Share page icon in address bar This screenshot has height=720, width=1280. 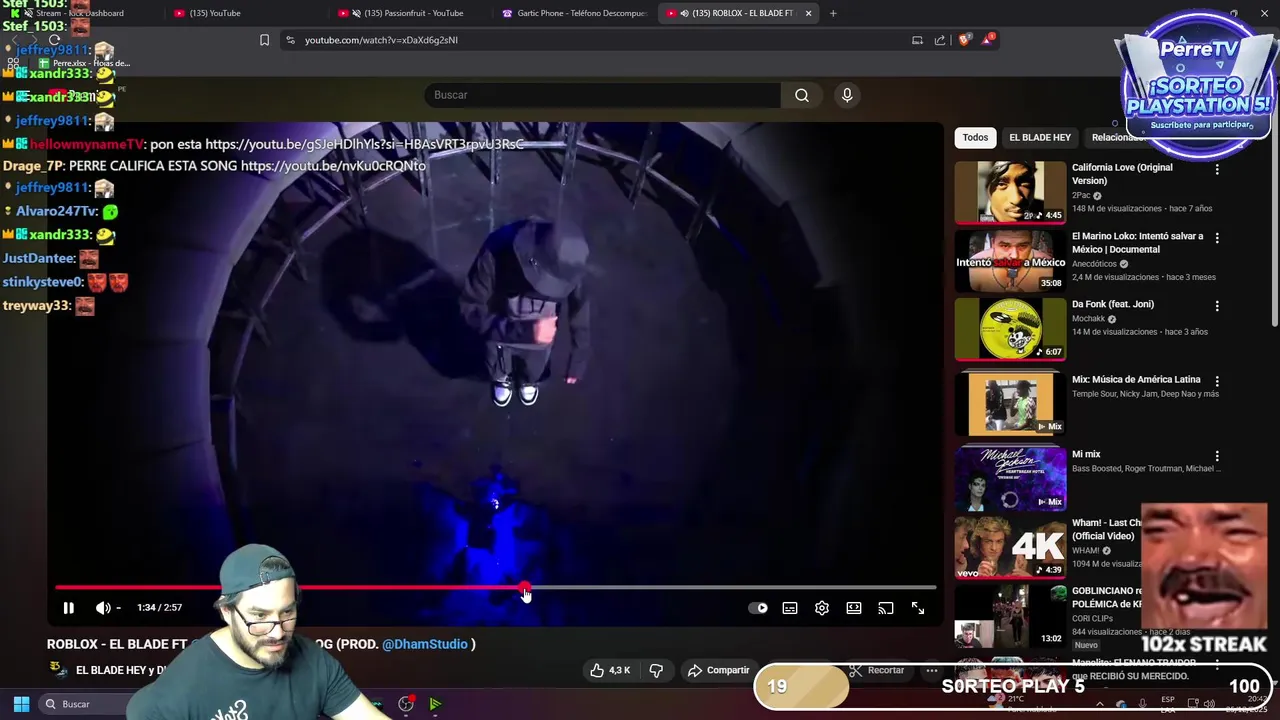click(940, 40)
